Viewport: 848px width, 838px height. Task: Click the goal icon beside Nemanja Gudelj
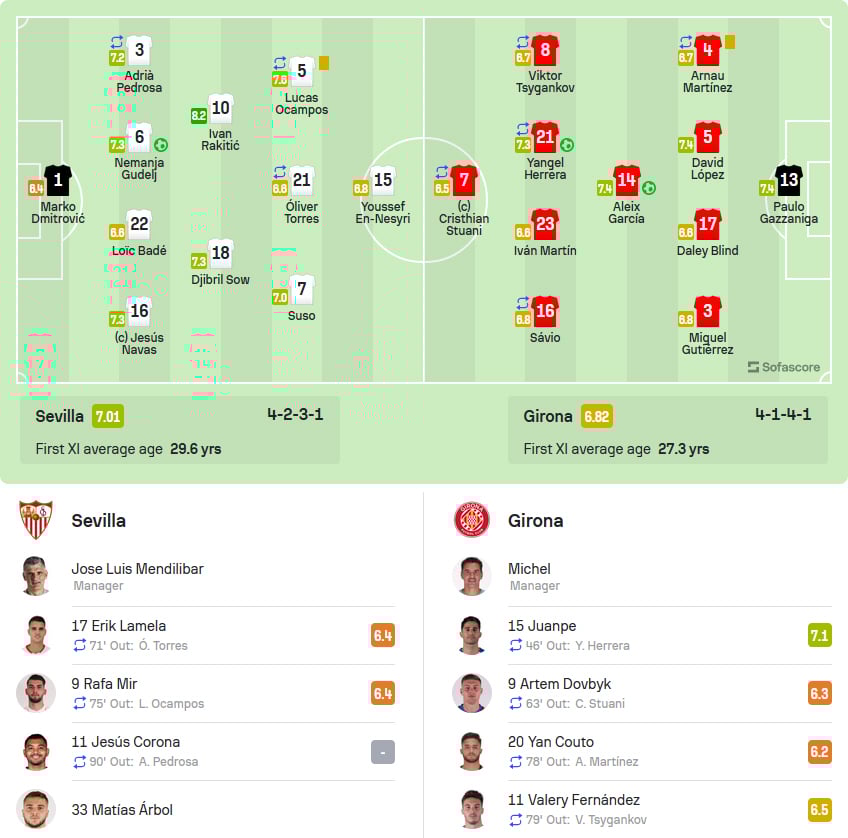point(161,145)
